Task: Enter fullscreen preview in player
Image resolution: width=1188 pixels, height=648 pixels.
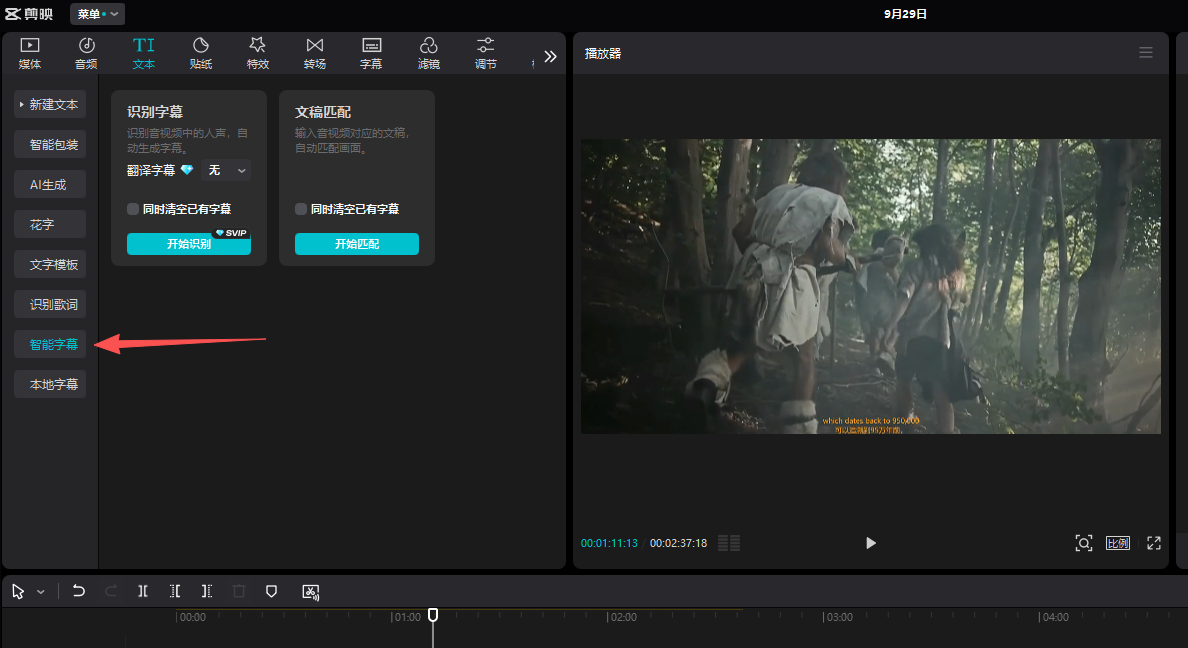Action: (x=1154, y=543)
